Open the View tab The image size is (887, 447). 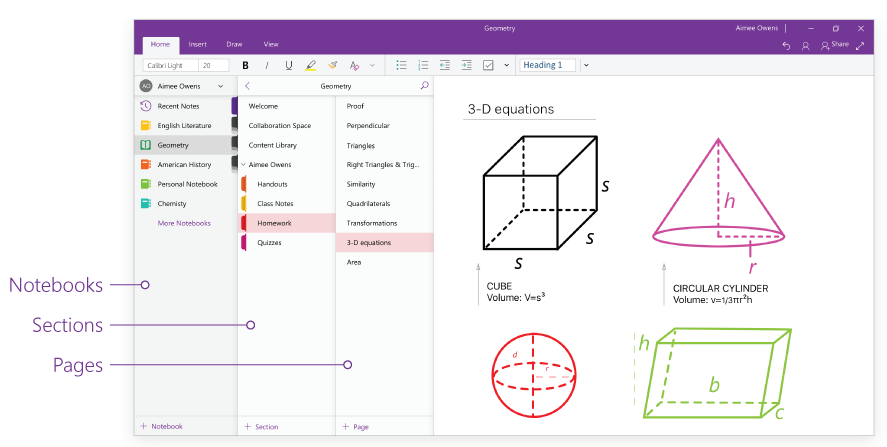click(271, 44)
